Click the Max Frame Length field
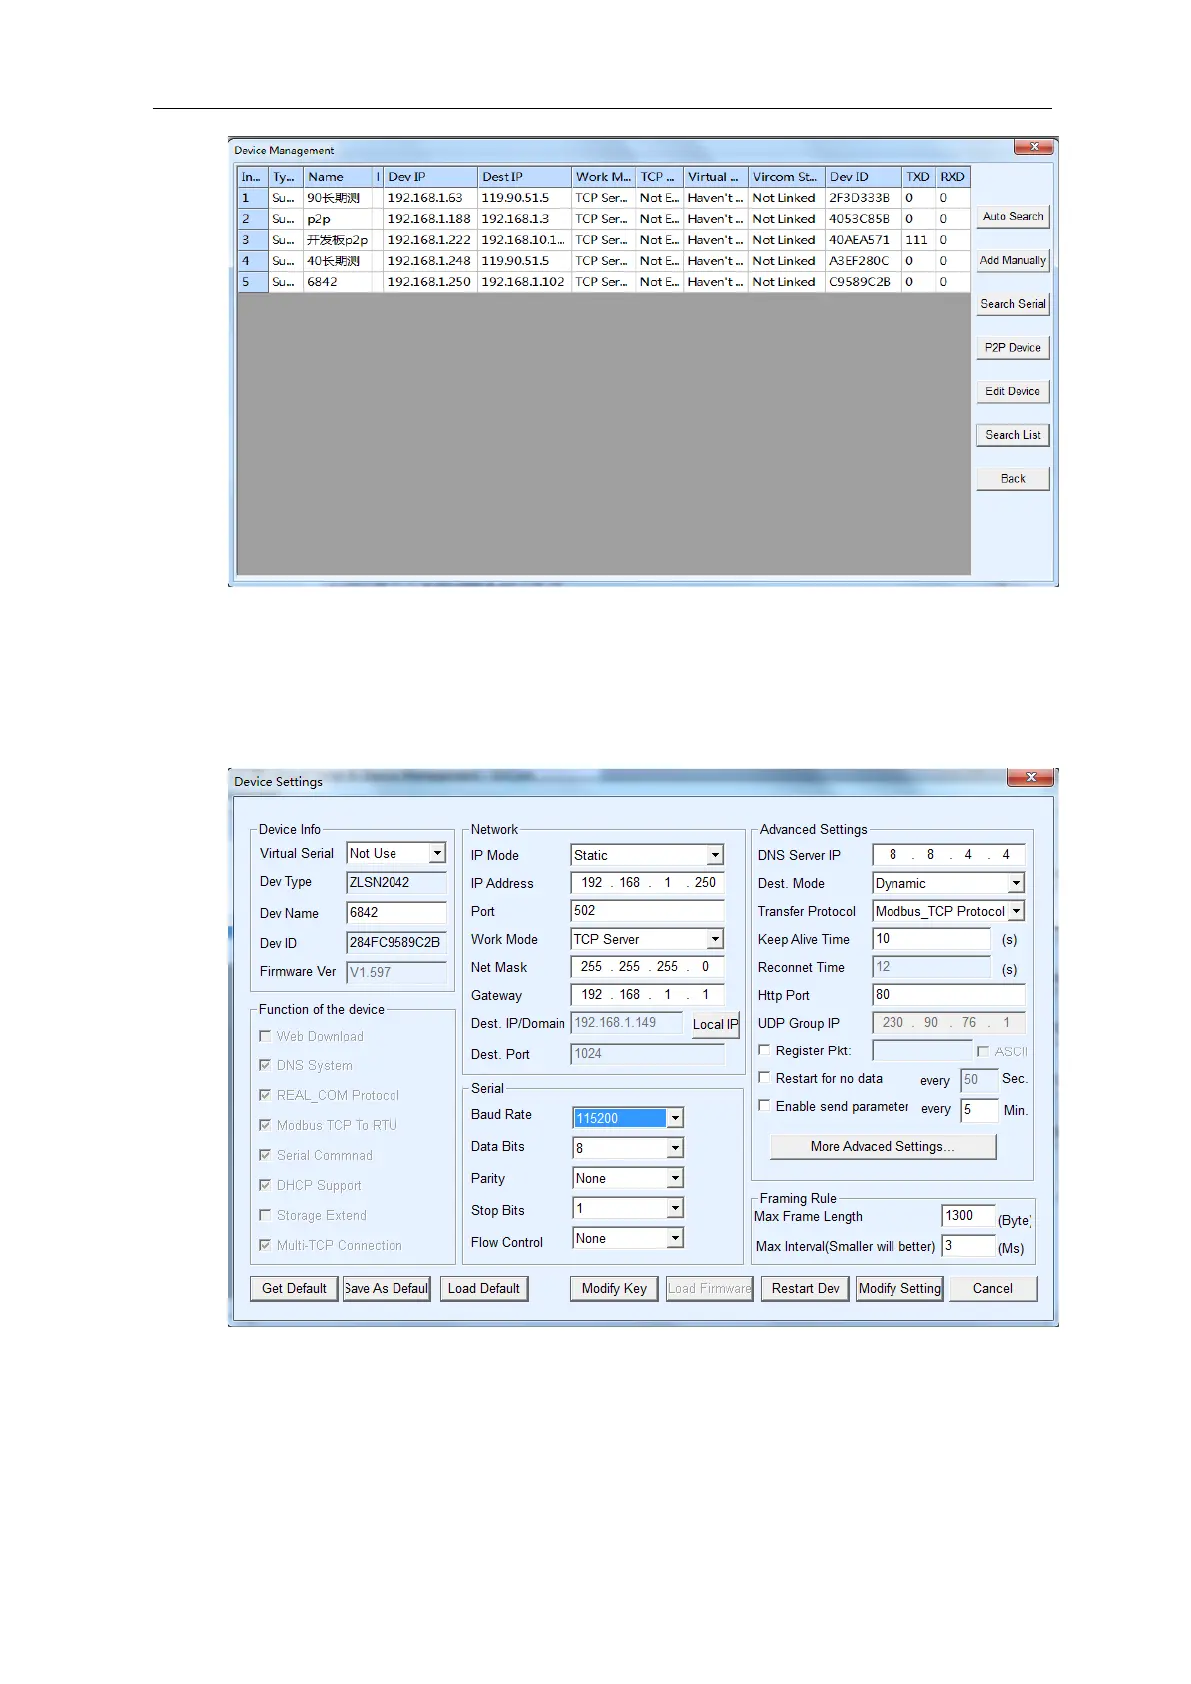 click(x=968, y=1216)
